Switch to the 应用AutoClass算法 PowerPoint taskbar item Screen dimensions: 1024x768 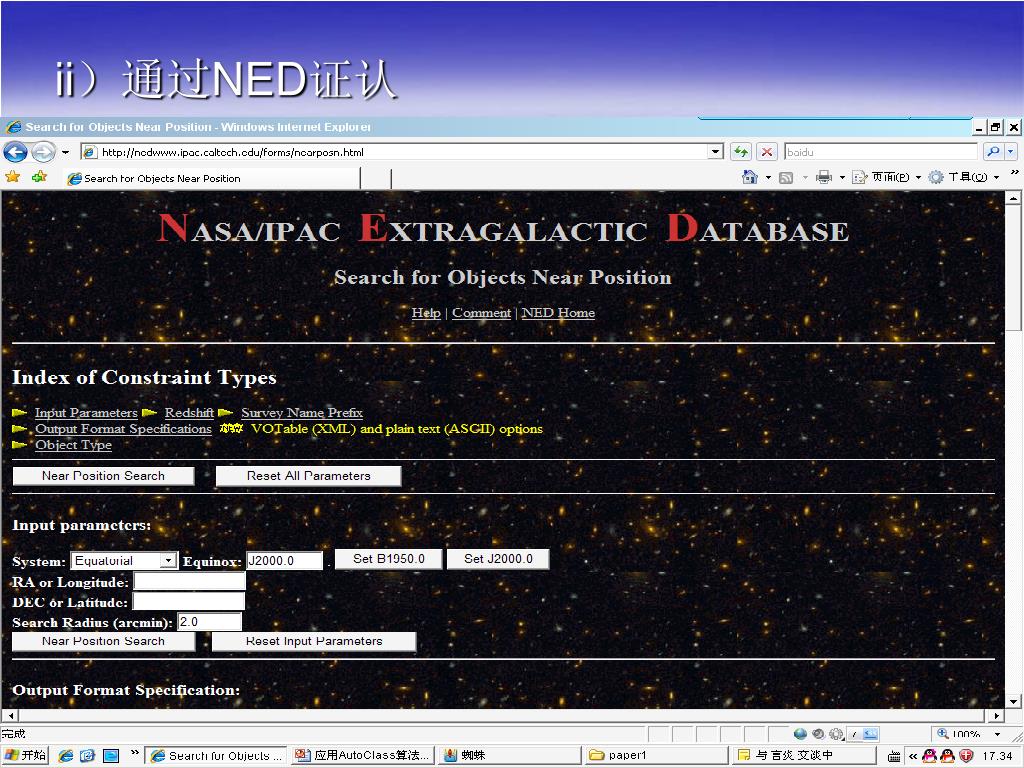[x=362, y=756]
